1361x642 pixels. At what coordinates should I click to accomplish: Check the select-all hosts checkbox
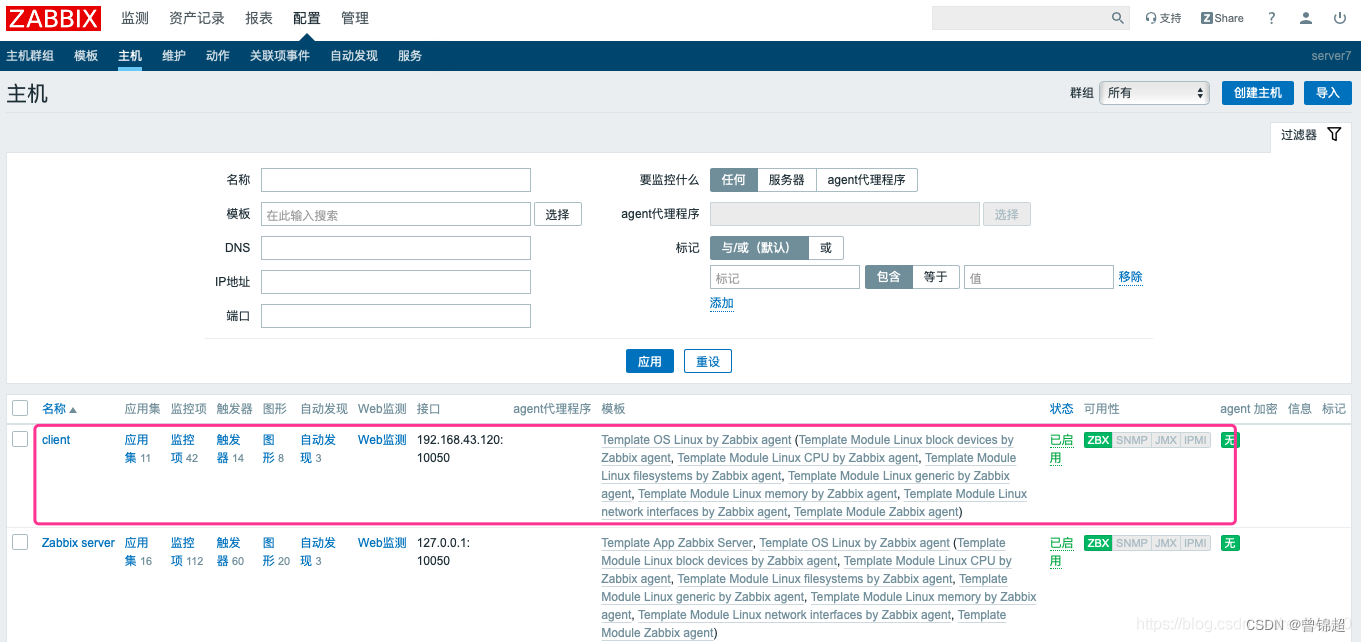coord(20,408)
